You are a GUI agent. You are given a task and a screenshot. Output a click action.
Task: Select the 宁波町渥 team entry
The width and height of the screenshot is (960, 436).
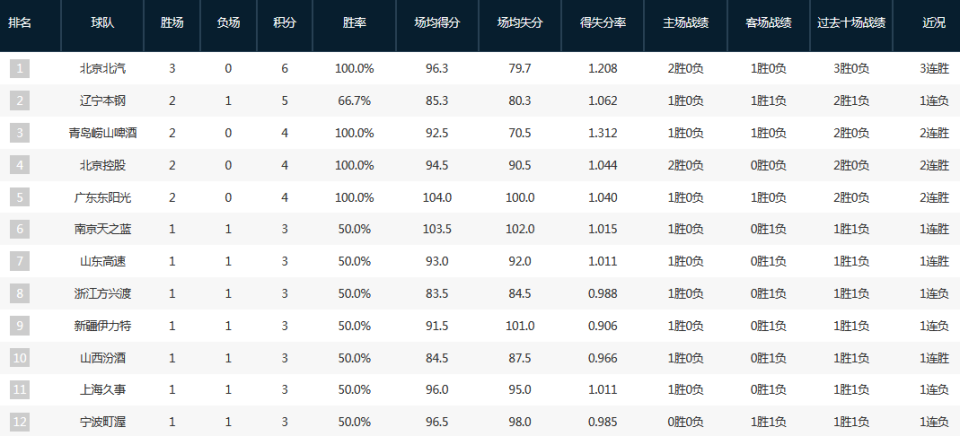coord(105,422)
